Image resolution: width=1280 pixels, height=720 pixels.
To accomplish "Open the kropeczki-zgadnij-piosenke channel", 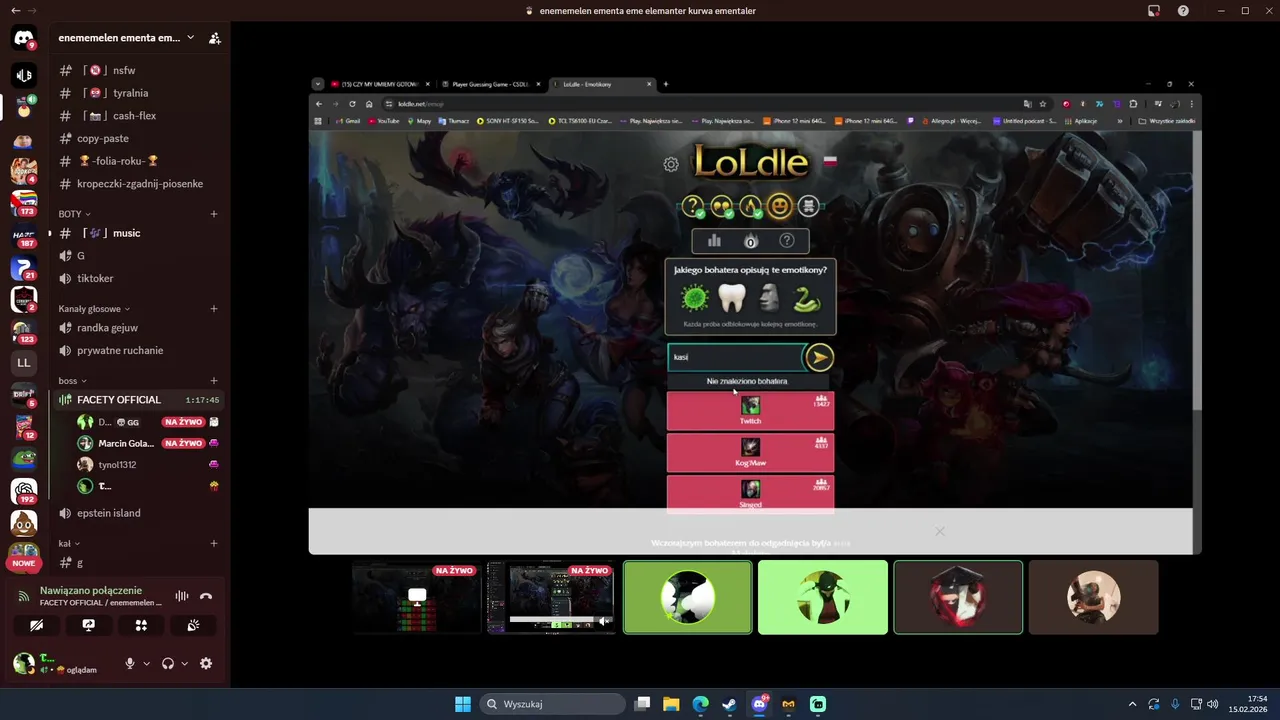I will (140, 184).
